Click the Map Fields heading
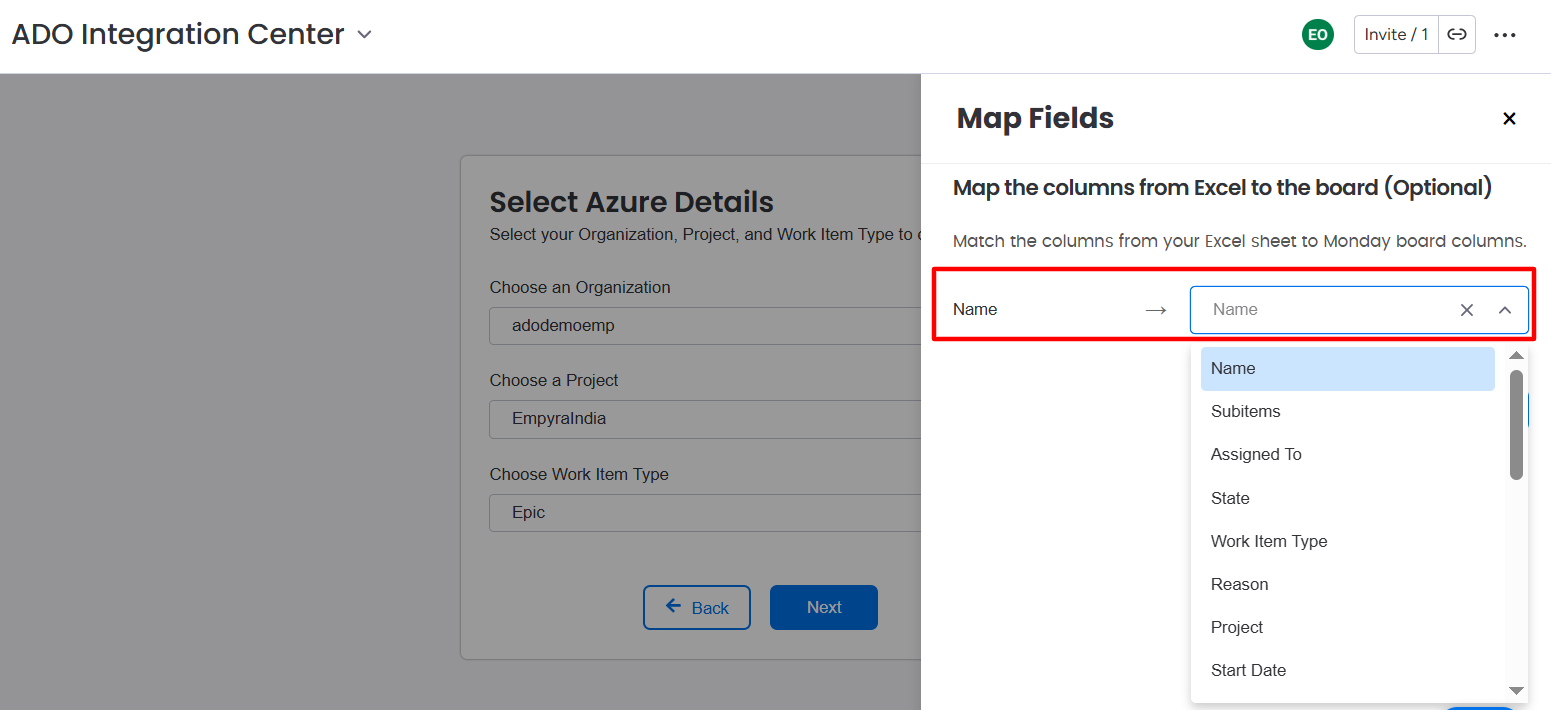Viewport: 1551px width, 710px height. [1035, 118]
